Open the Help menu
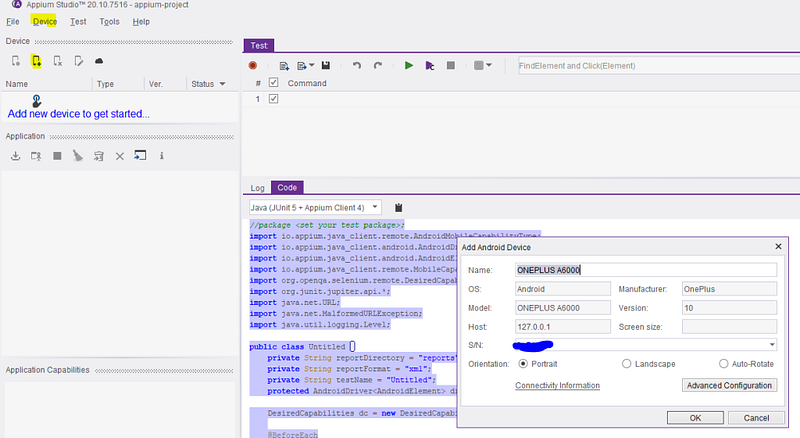 tap(141, 21)
